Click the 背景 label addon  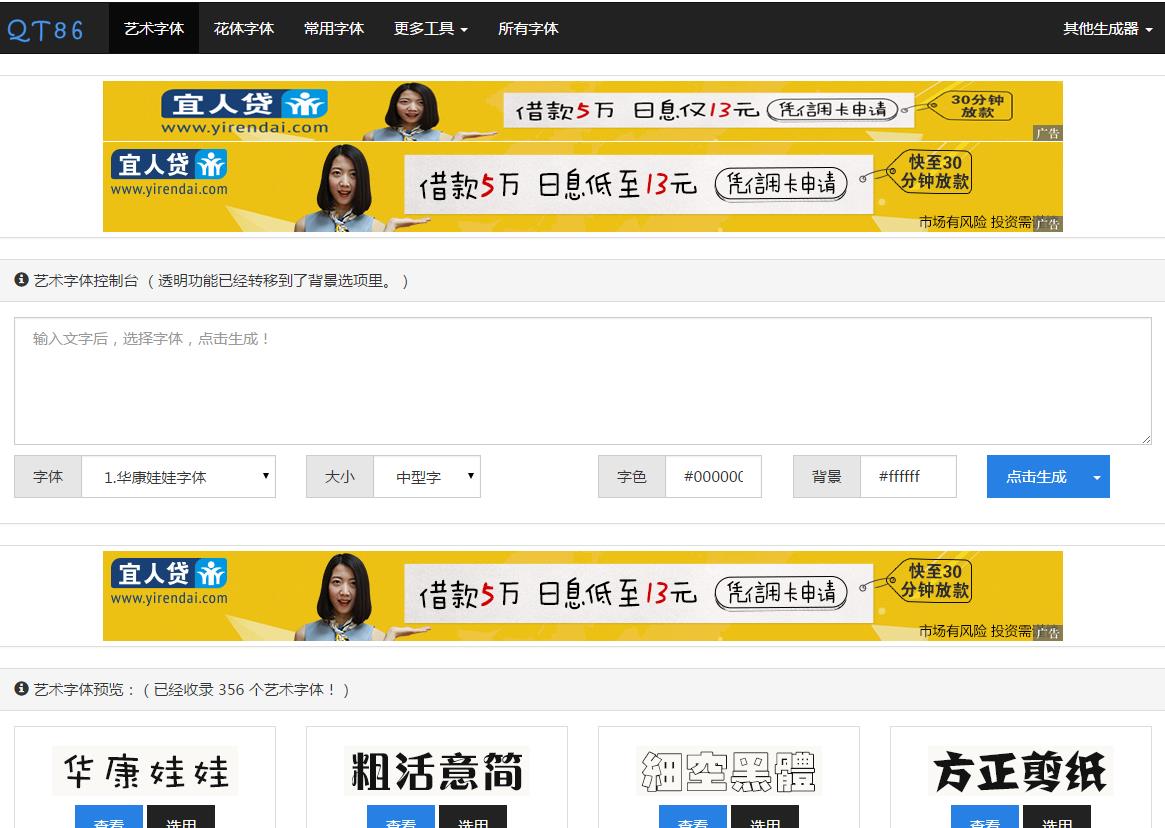point(827,476)
